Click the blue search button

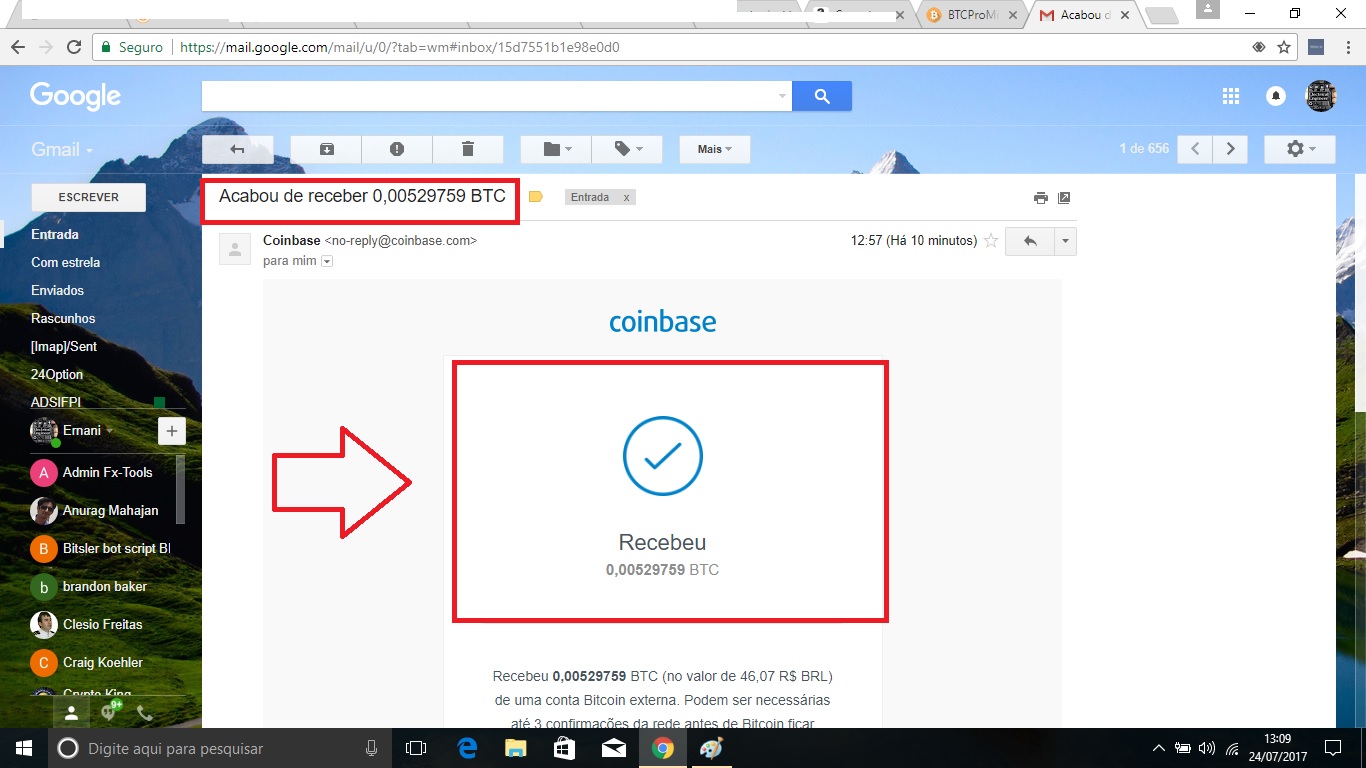(822, 96)
